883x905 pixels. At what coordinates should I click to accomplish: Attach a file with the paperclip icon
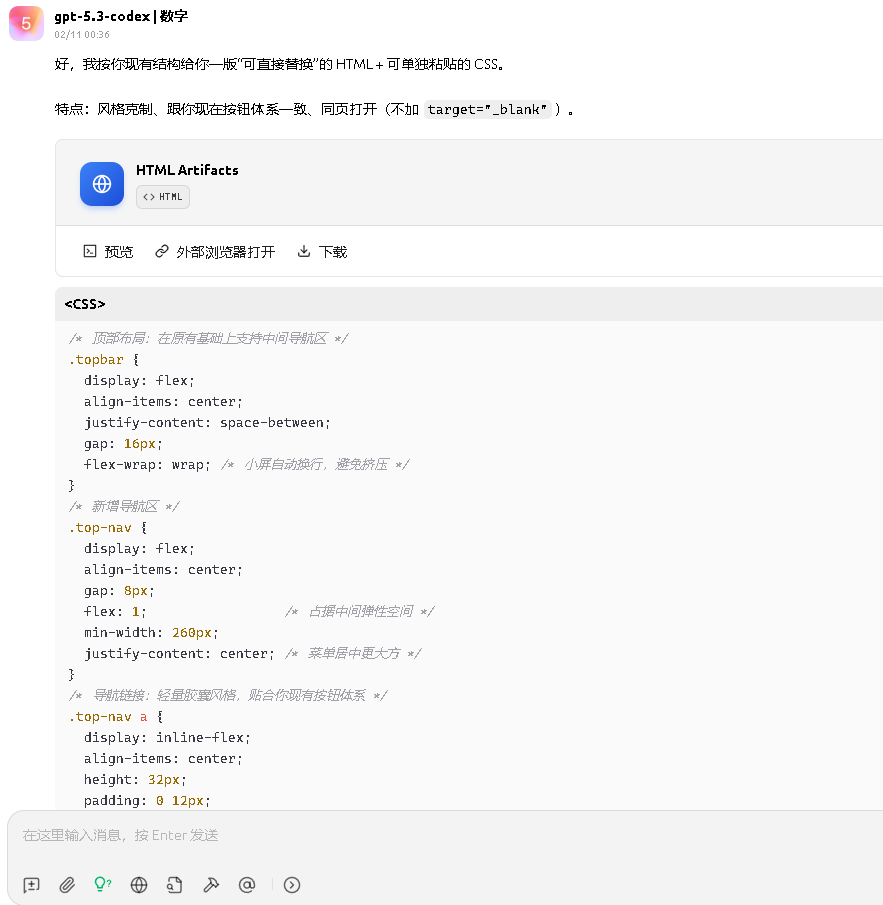67,884
